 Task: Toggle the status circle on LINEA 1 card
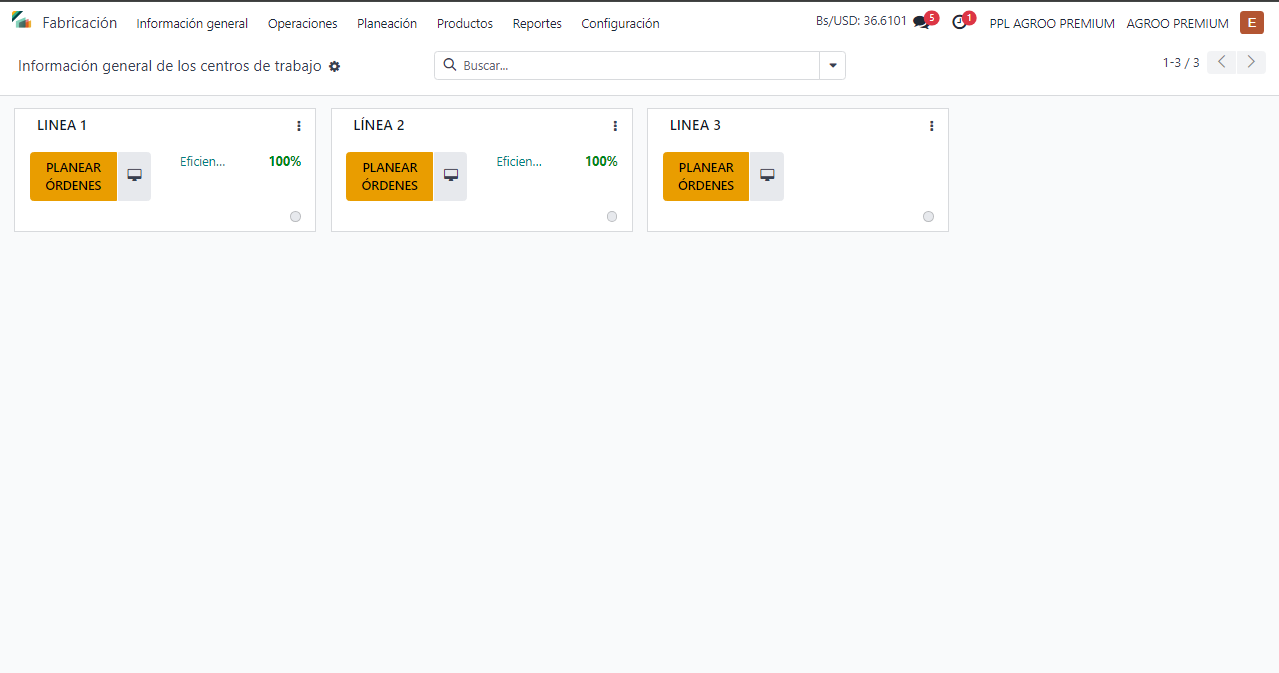click(295, 217)
